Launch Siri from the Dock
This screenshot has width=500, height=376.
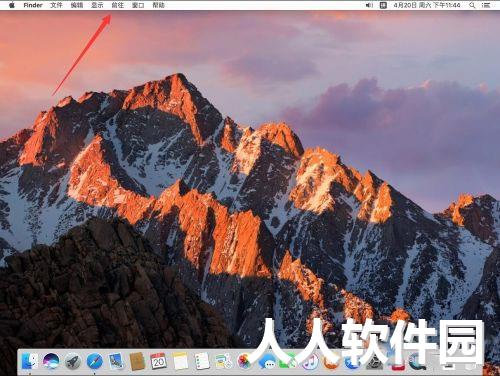pyautogui.click(x=51, y=361)
